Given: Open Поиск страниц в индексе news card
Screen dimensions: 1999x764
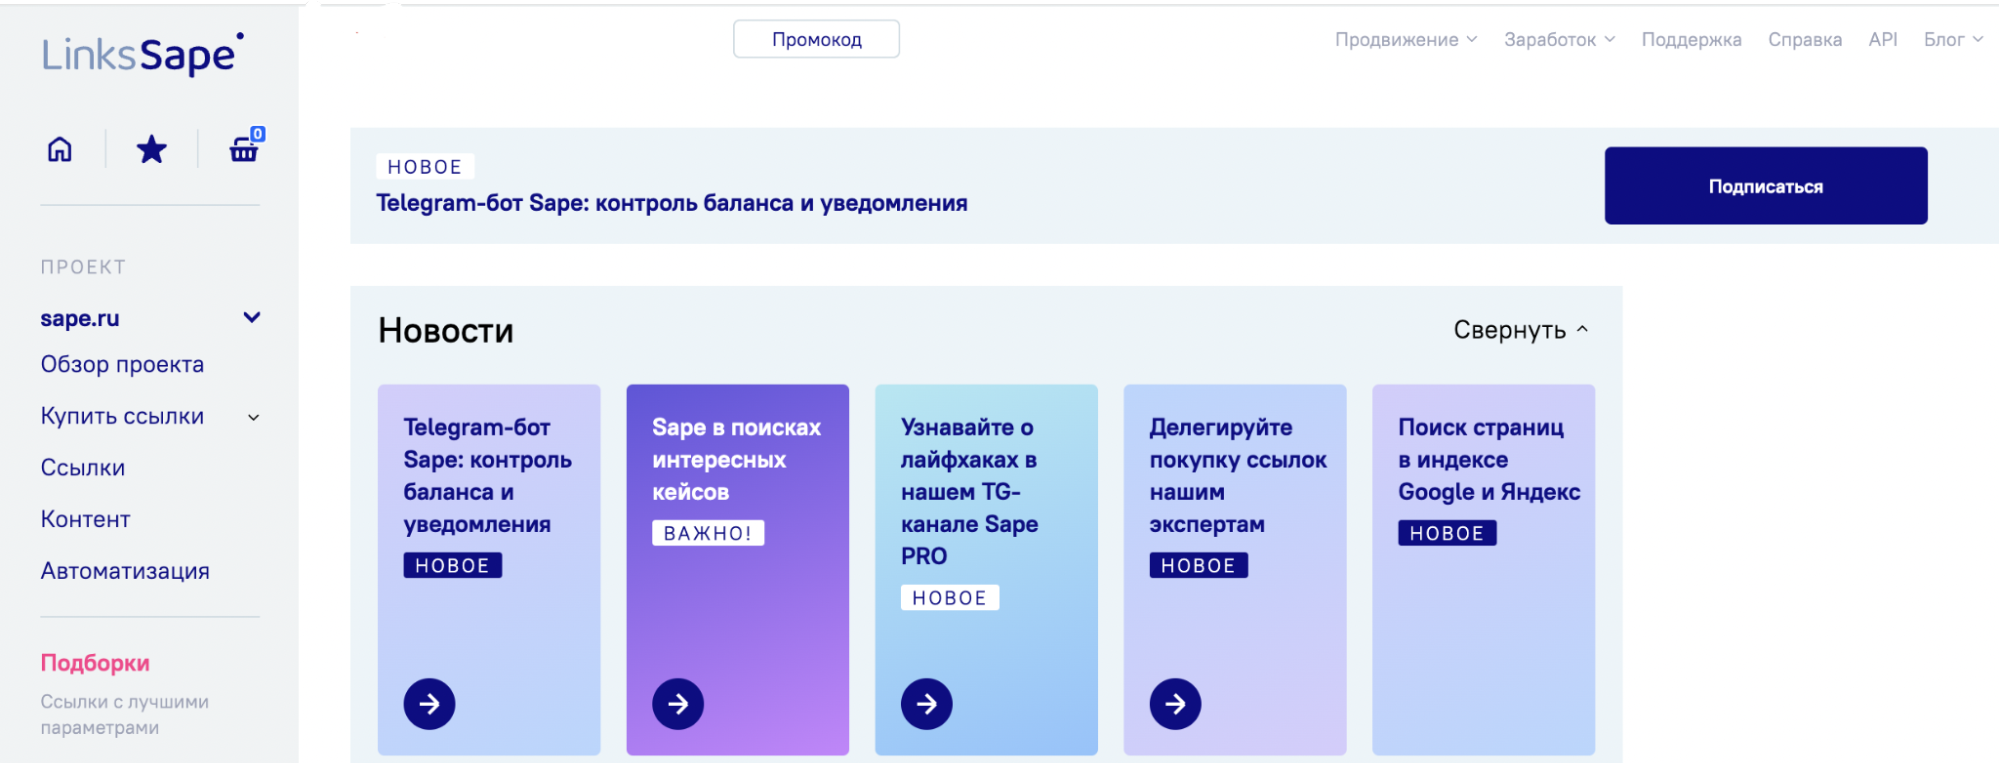Looking at the screenshot, I should pos(1483,570).
